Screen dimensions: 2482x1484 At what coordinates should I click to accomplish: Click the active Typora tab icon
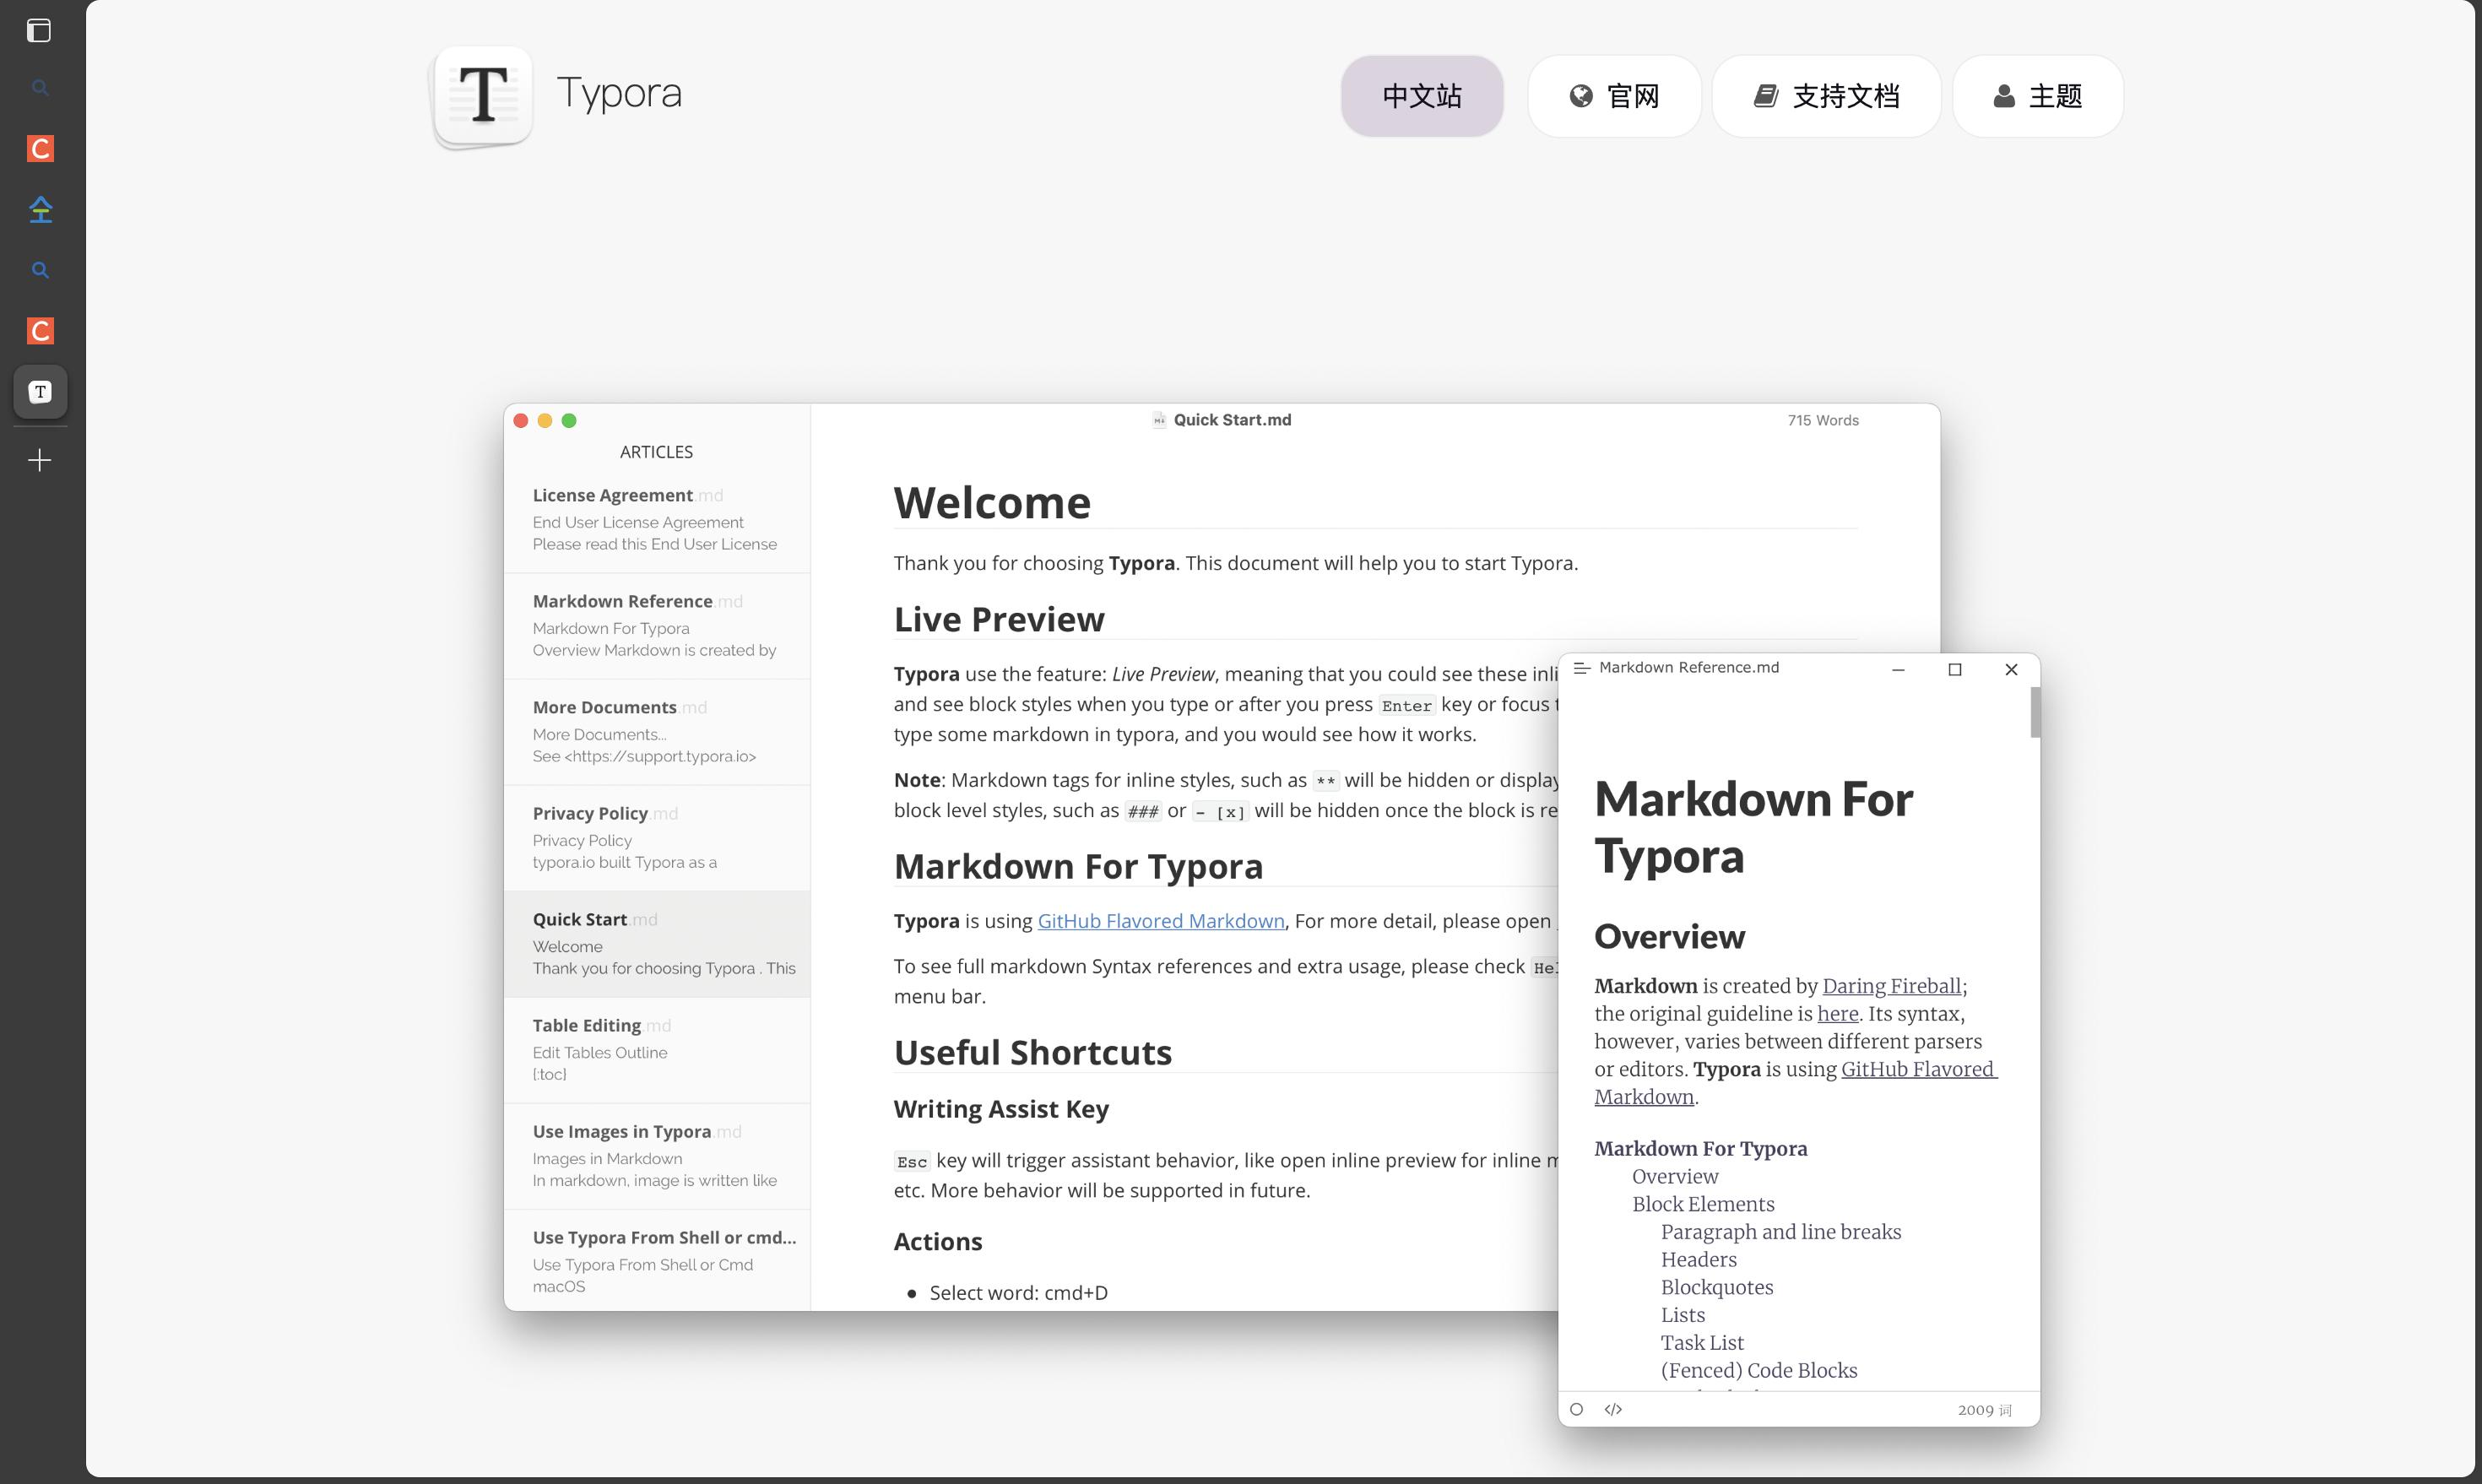click(x=40, y=392)
